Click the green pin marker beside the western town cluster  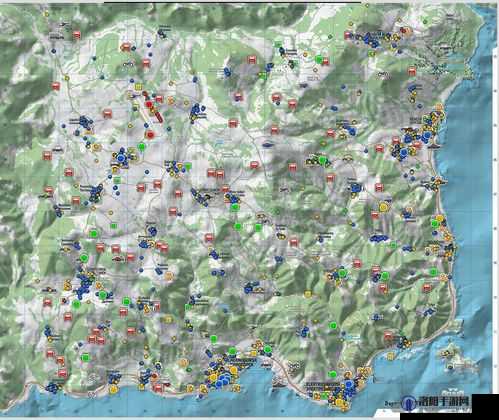tap(142, 147)
